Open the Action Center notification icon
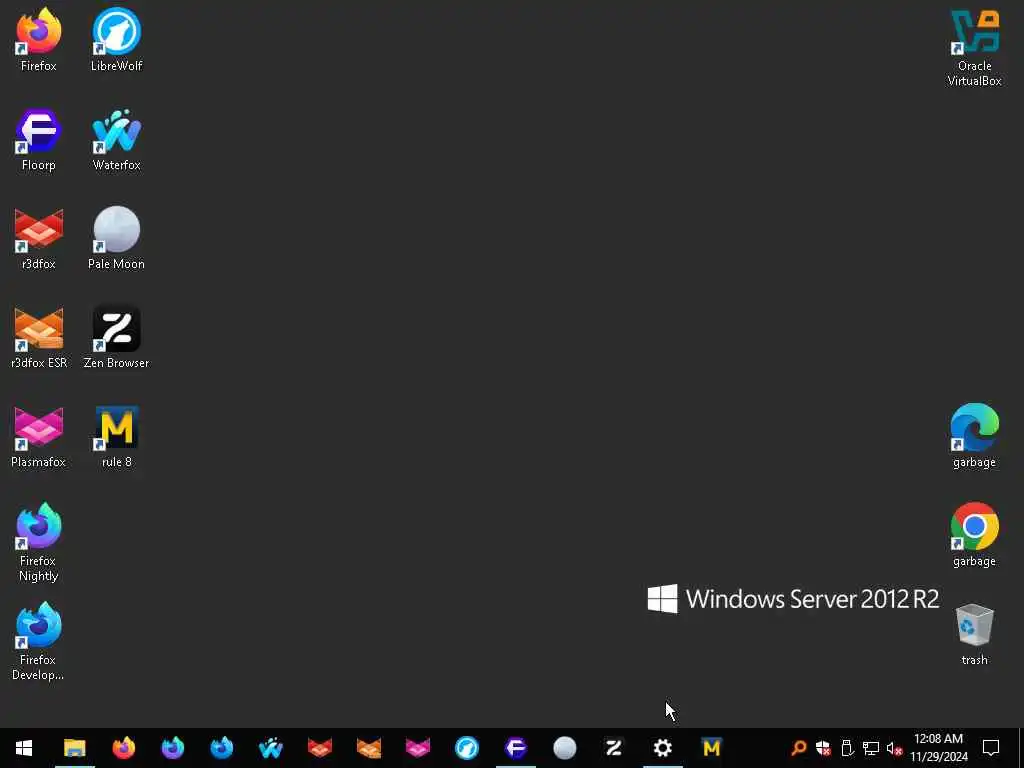Viewport: 1024px width, 768px height. coord(991,748)
